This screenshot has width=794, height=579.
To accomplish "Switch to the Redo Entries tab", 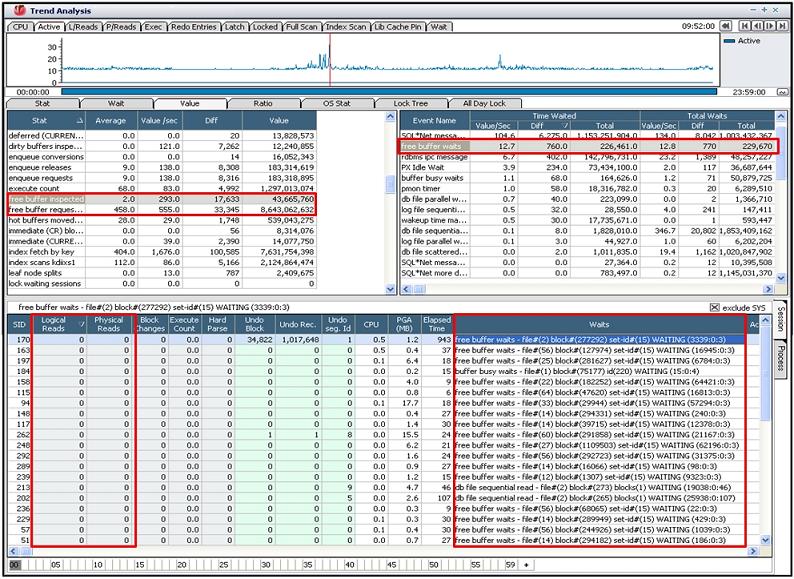I will (x=193, y=27).
